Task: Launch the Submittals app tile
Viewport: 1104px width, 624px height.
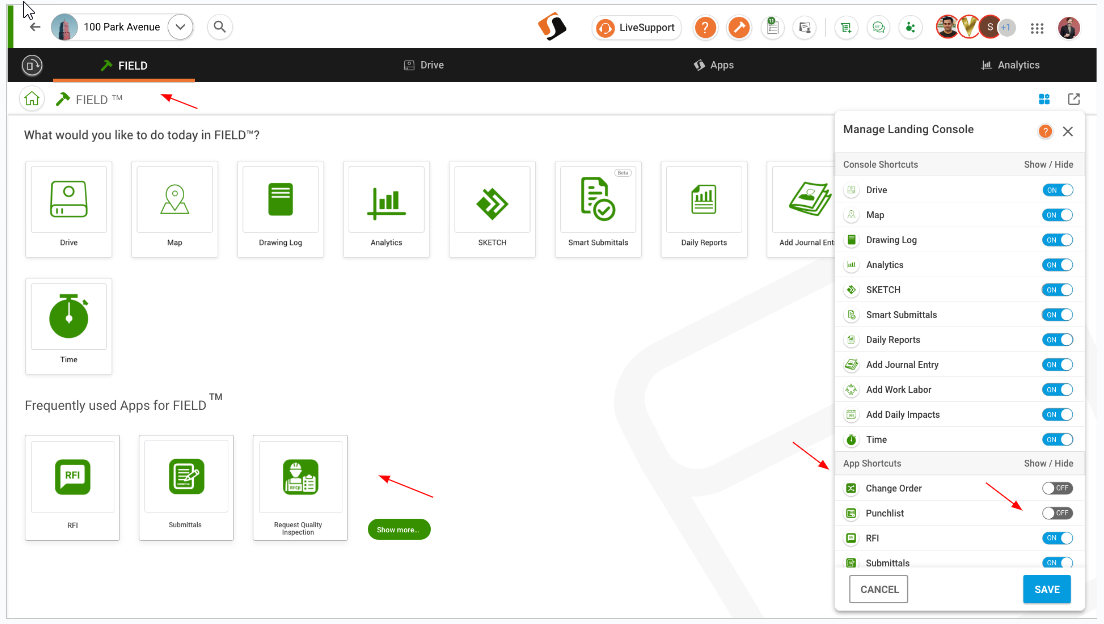Action: 186,487
